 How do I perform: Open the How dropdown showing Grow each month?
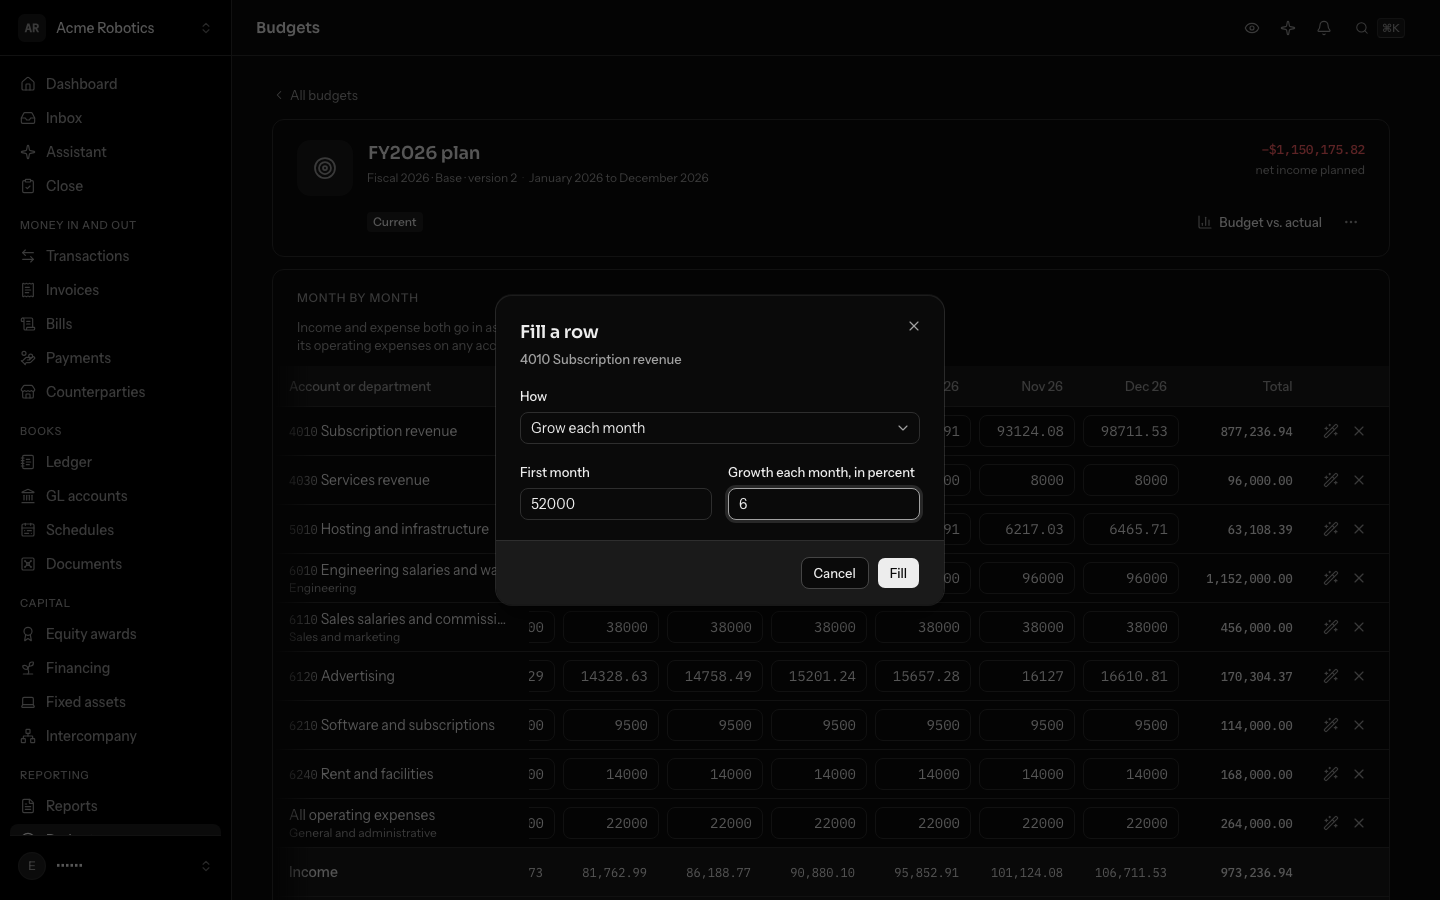tap(720, 428)
